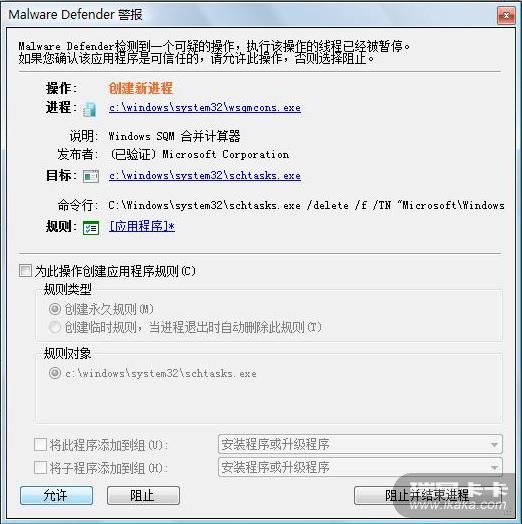Click 阻止并结束进程 button
Viewport: 522px width, 524px height.
coord(428,495)
